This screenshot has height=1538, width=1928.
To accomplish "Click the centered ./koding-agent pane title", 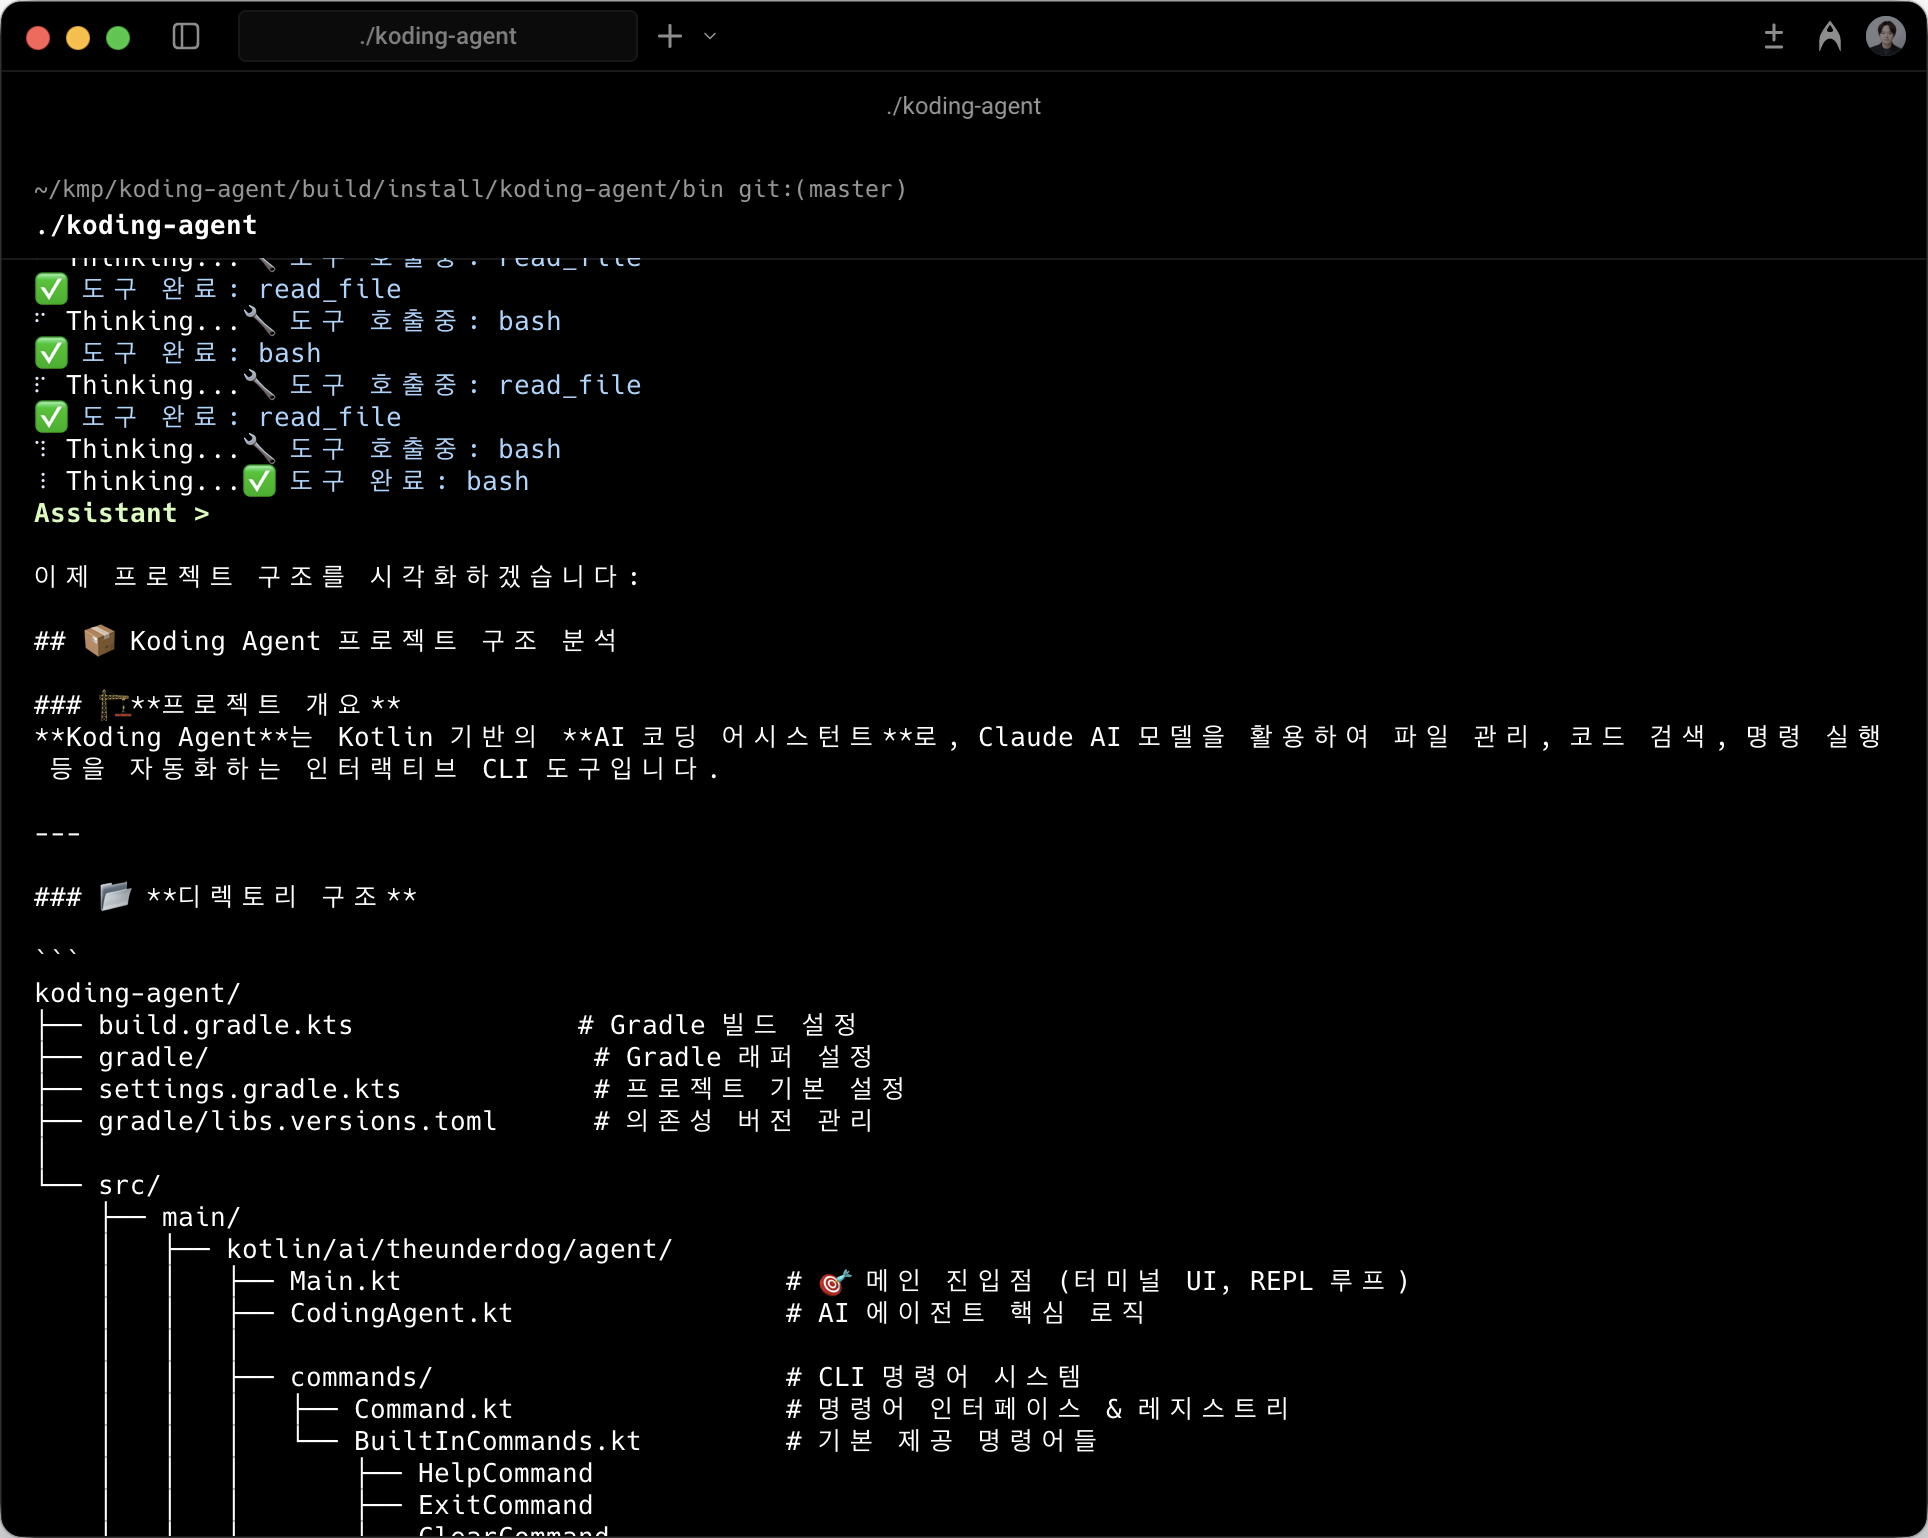I will [963, 106].
